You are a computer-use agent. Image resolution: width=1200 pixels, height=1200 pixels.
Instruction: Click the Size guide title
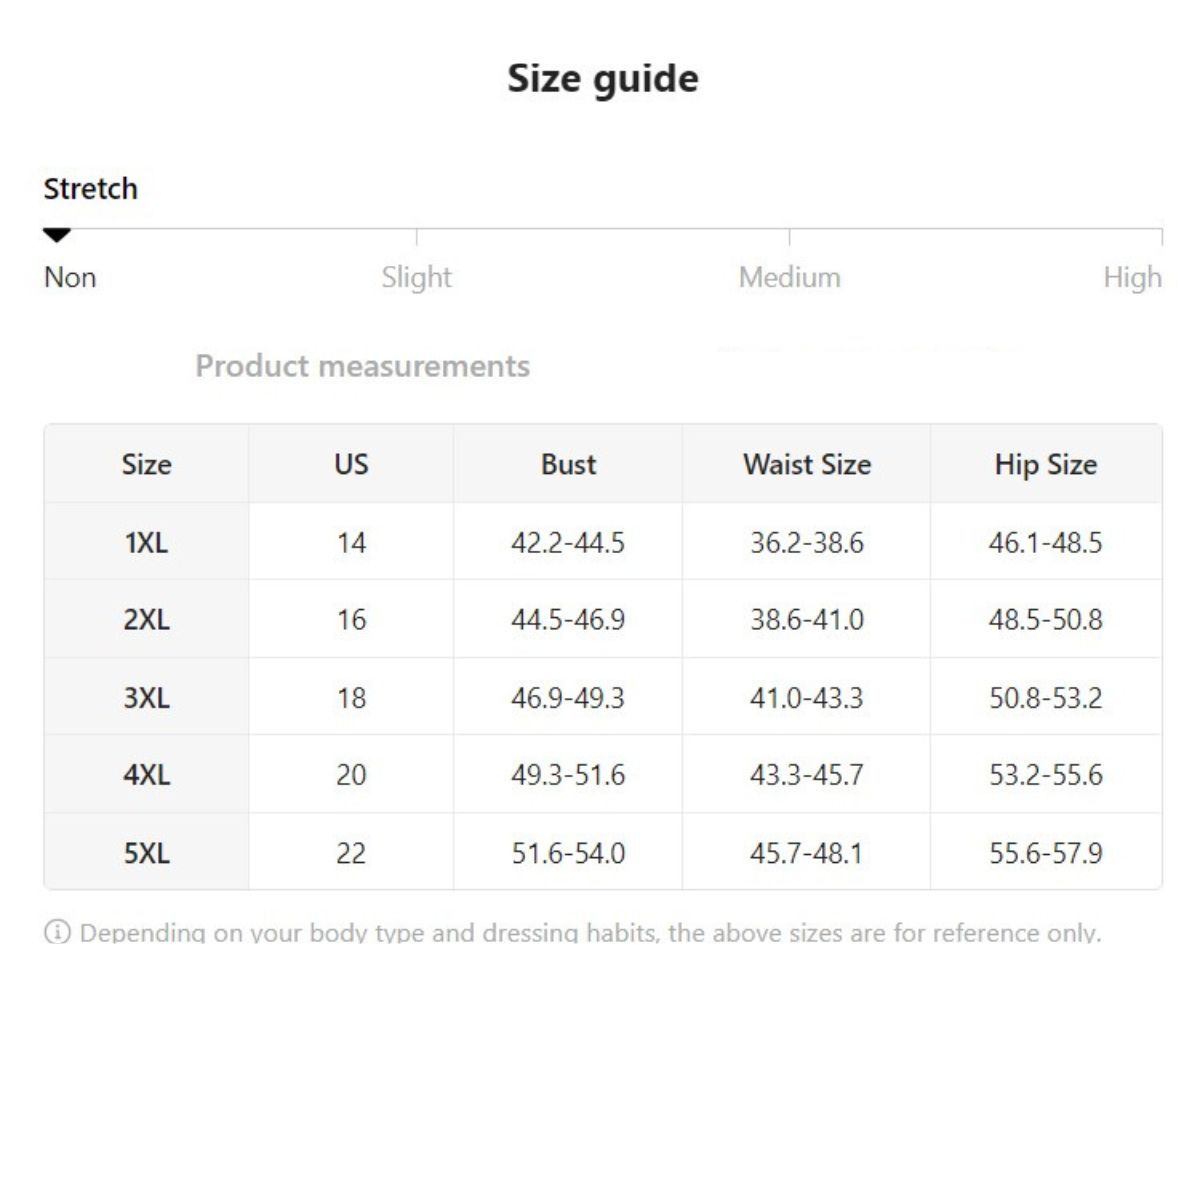[x=602, y=79]
